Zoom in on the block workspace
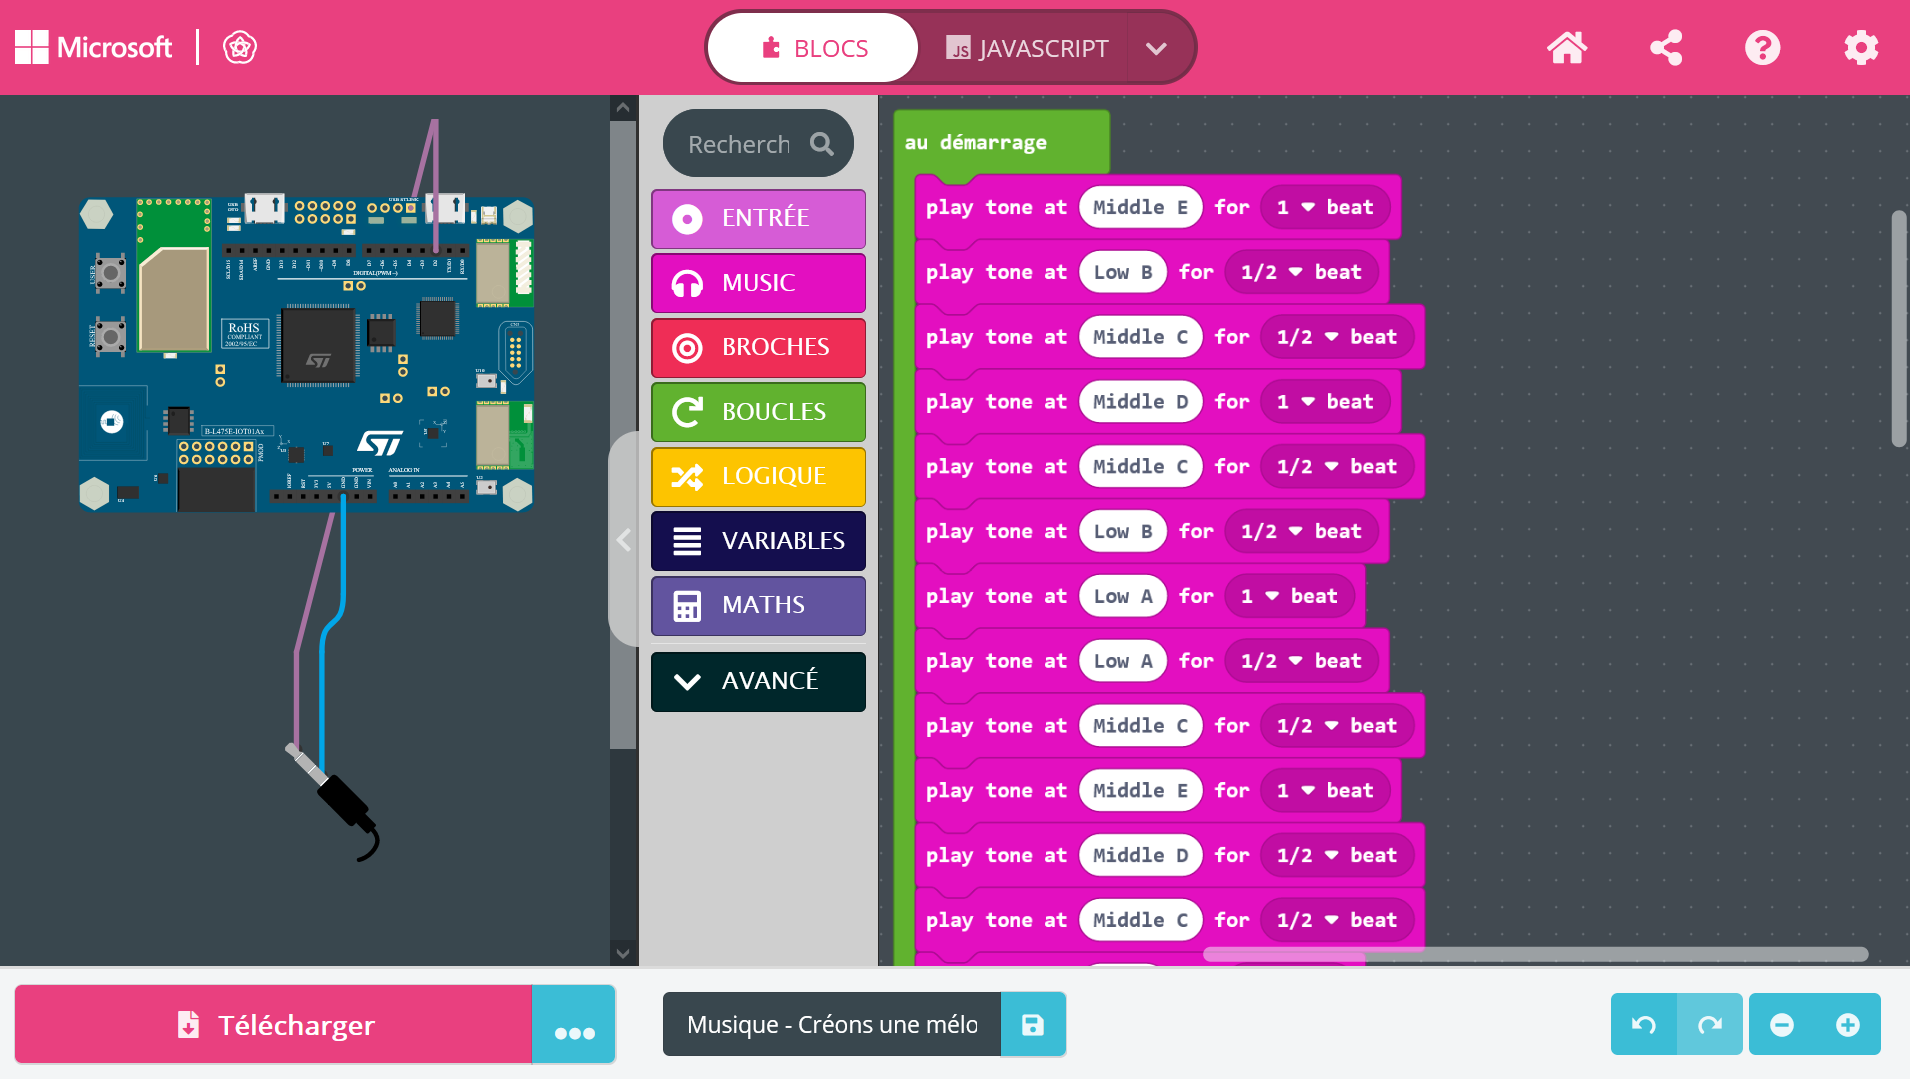Image resolution: width=1910 pixels, height=1080 pixels. pyautogui.click(x=1847, y=1024)
